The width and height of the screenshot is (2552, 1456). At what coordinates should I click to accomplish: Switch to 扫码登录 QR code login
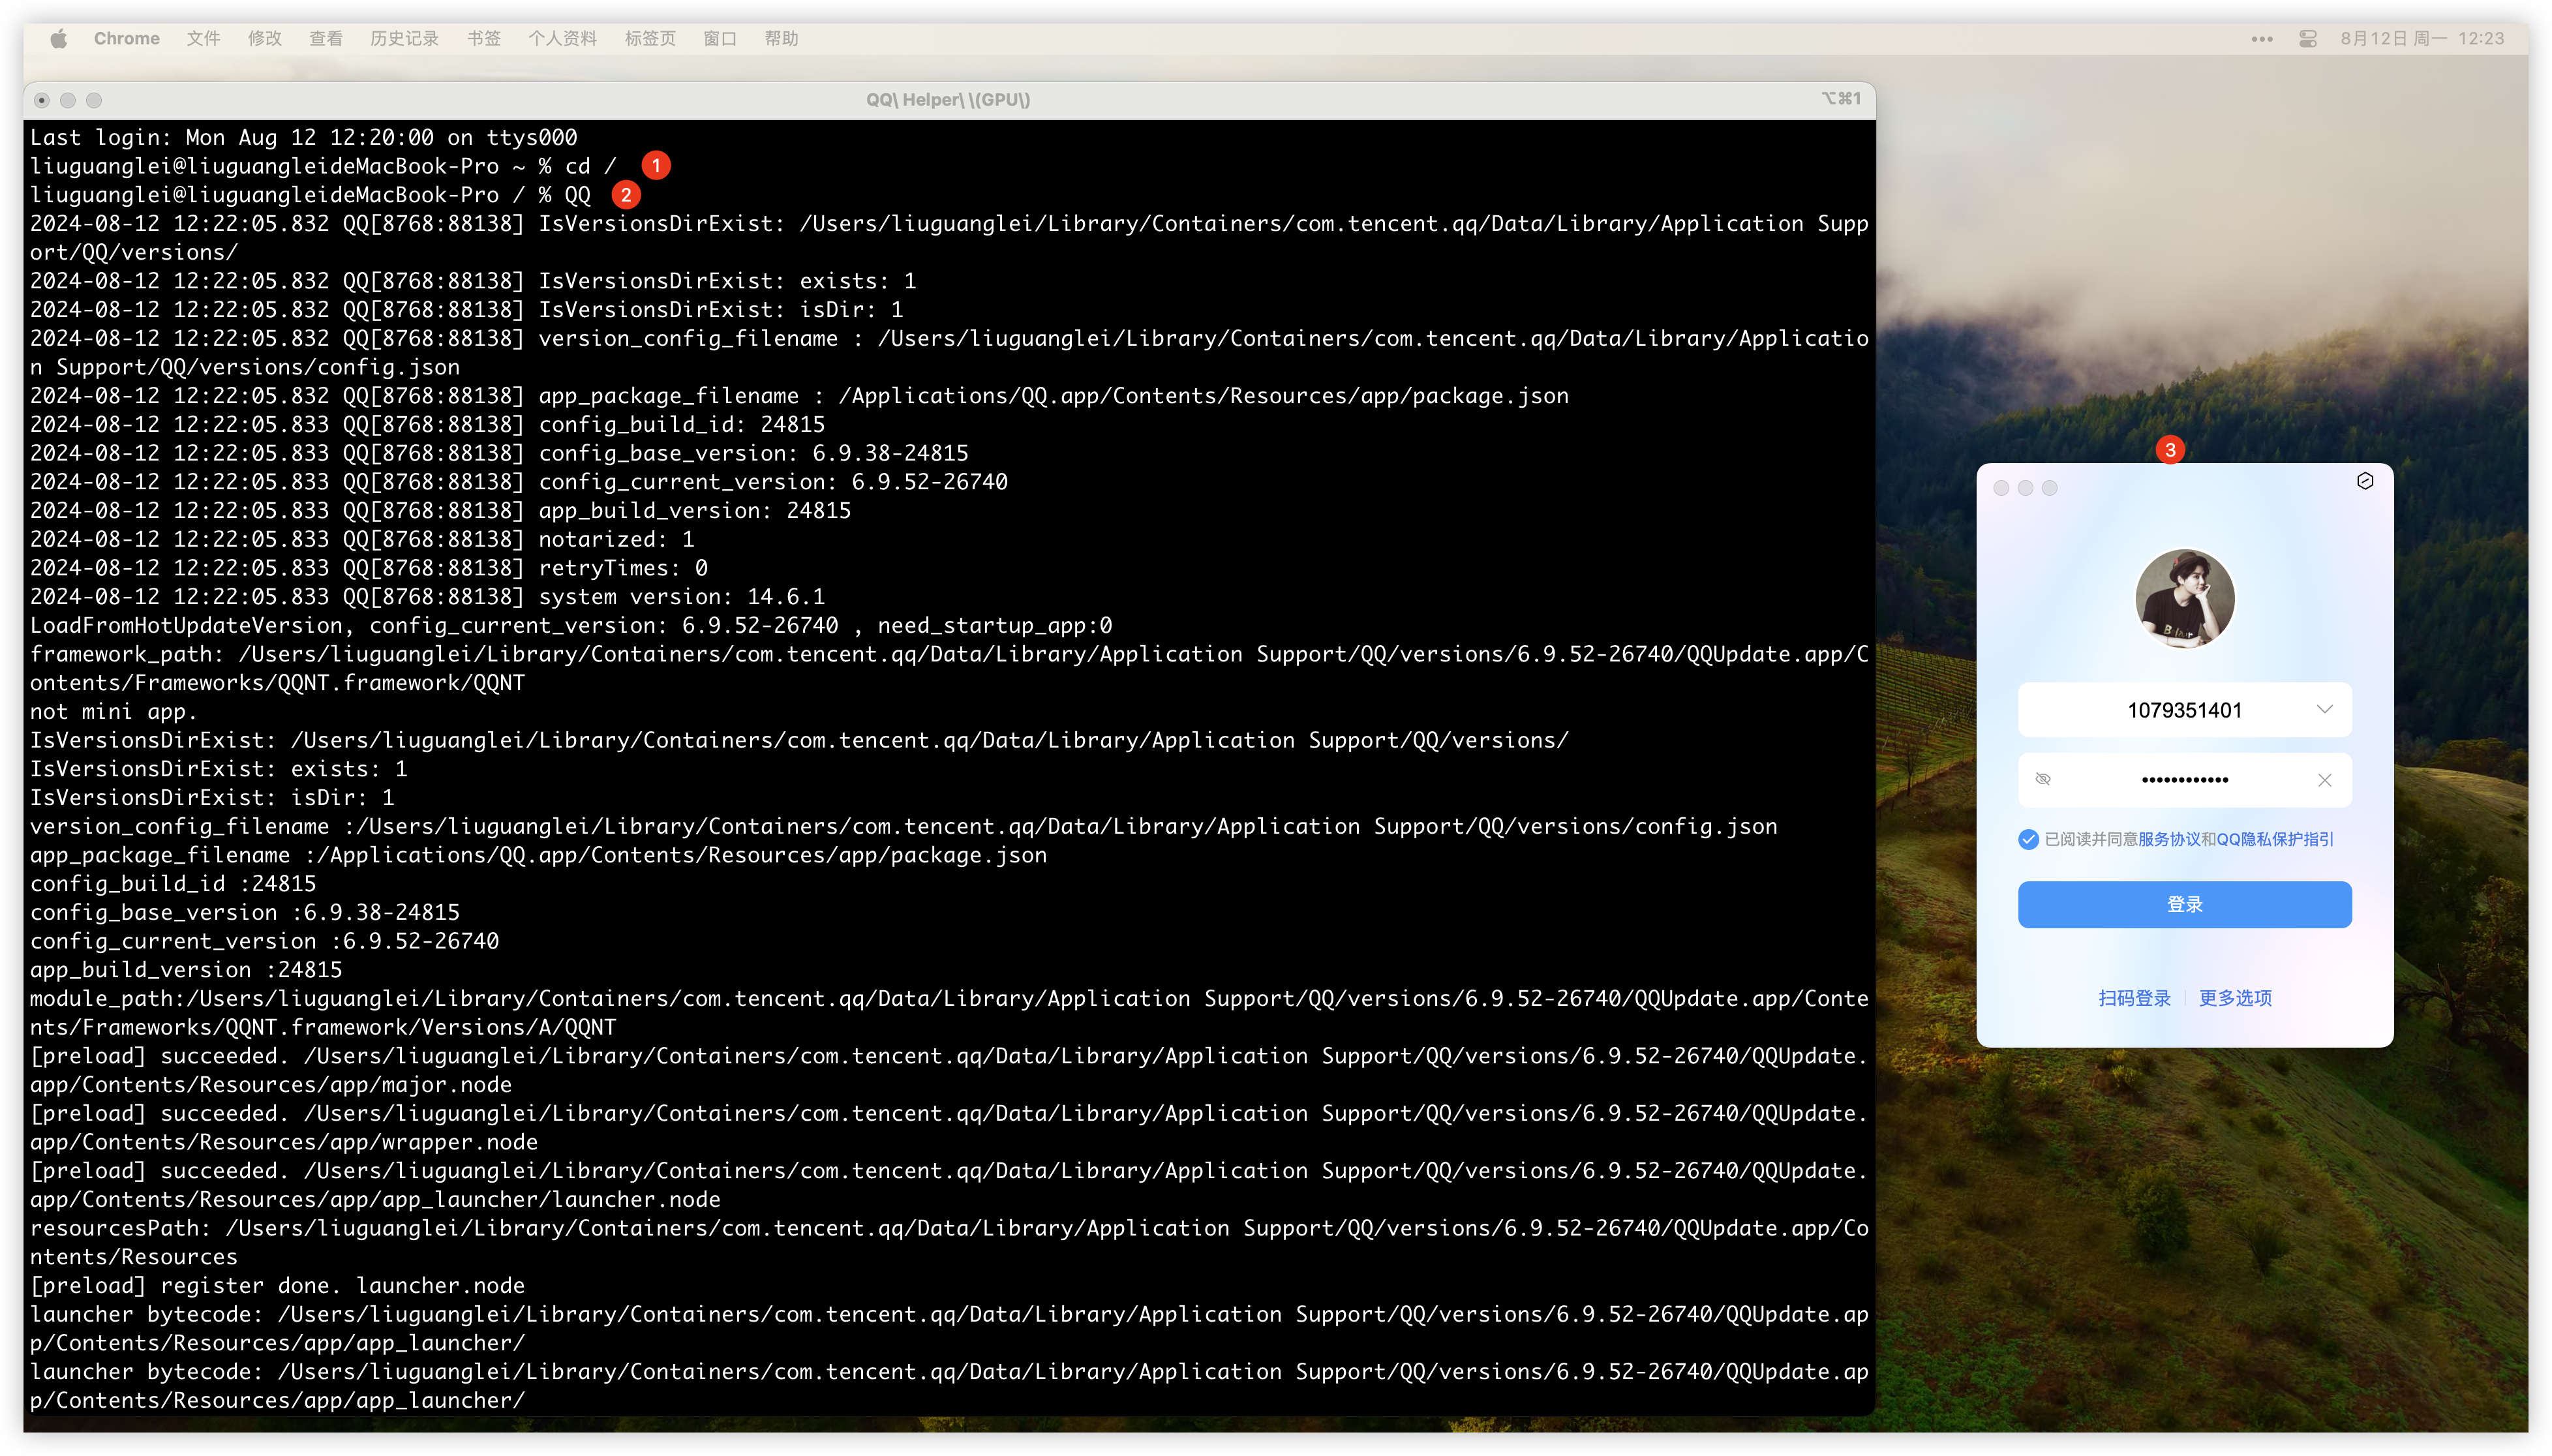coord(2134,998)
